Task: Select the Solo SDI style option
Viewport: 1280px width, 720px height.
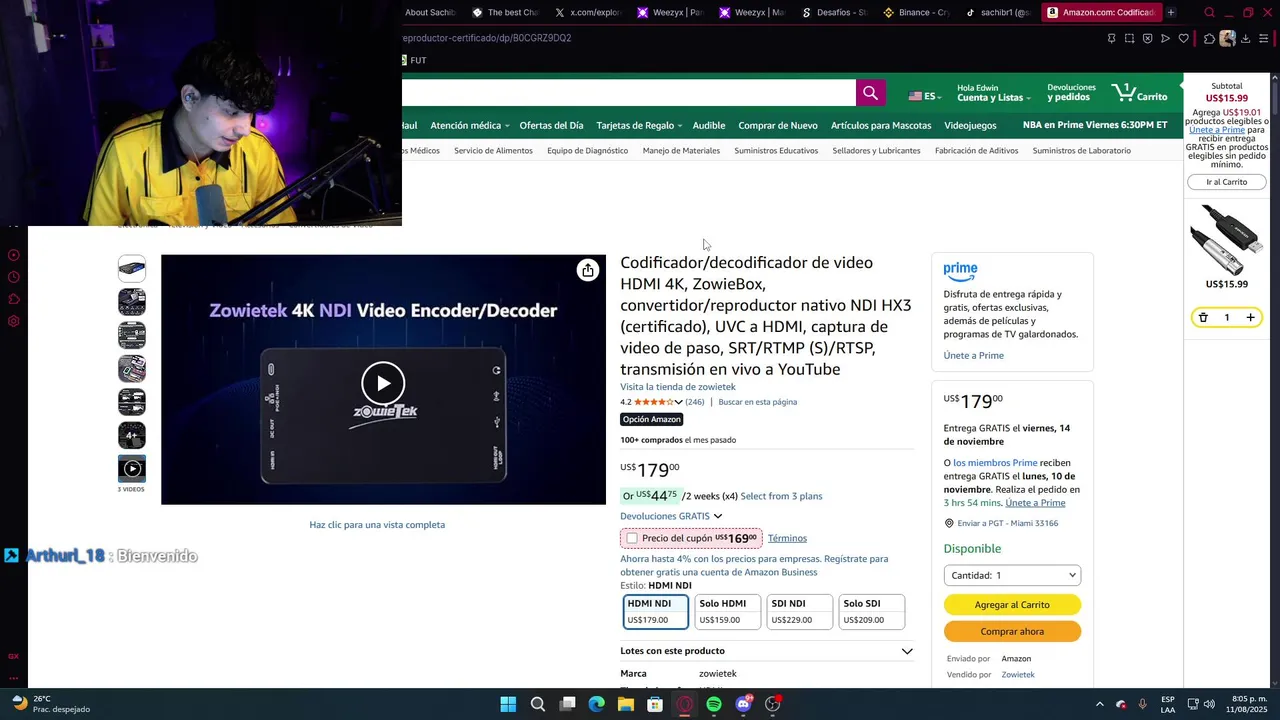Action: [x=872, y=611]
